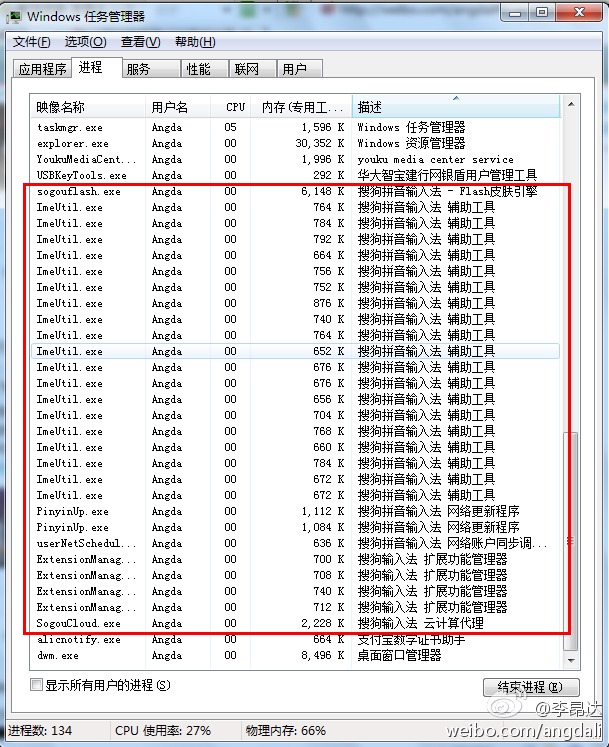Sort by 内存(专用工... column header
609x747 pixels.
tap(301, 107)
